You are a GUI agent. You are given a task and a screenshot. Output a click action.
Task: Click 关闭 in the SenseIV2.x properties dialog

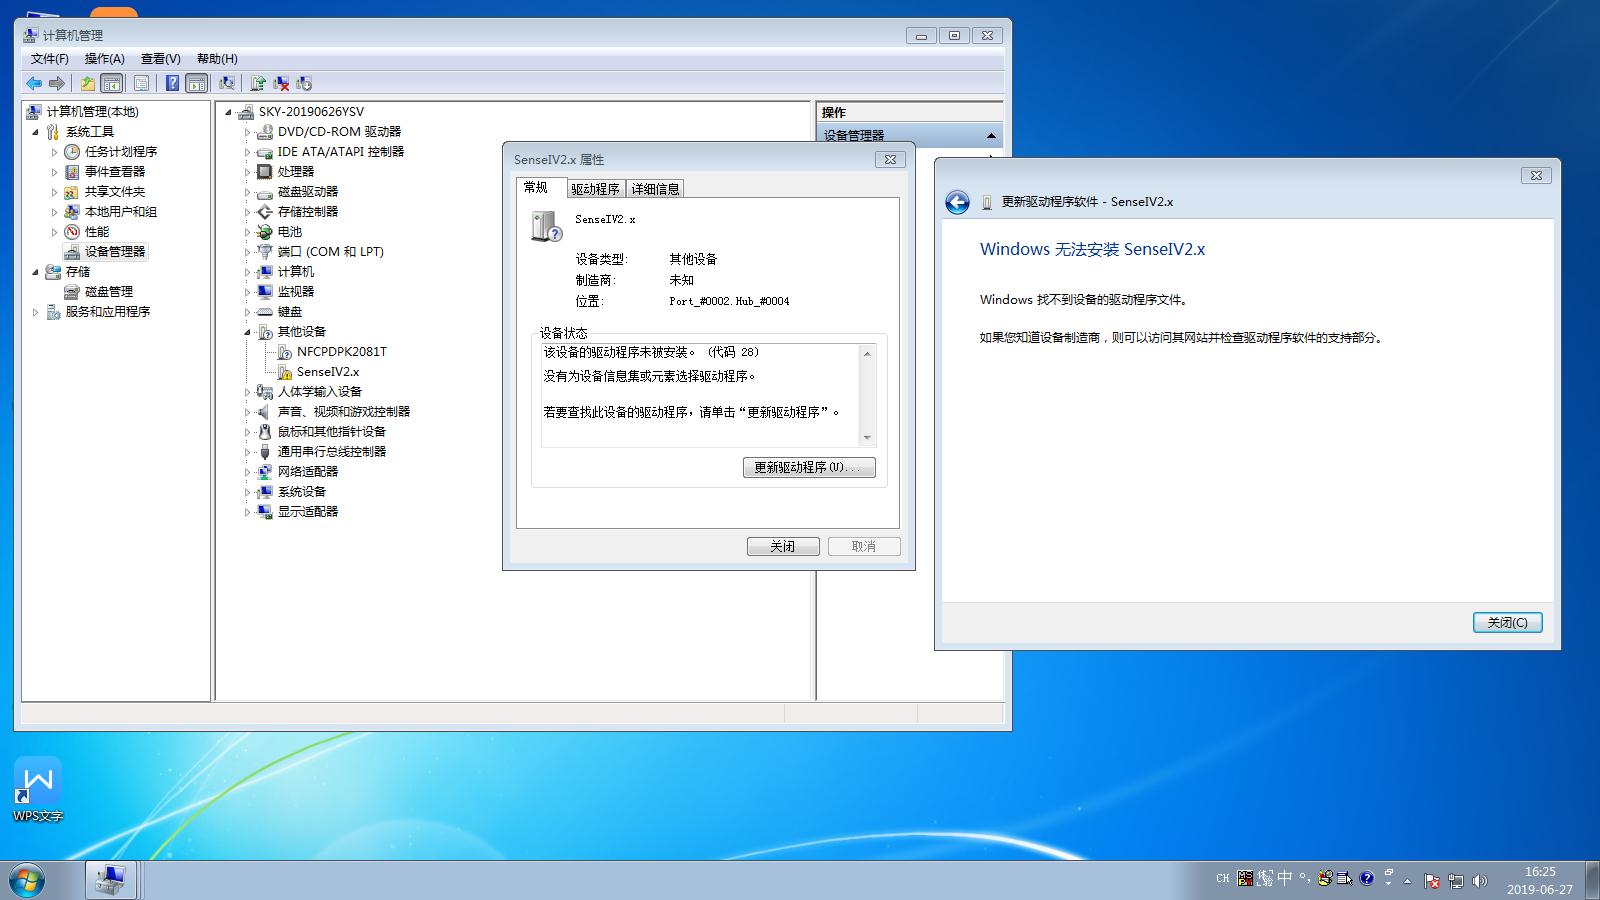point(783,546)
